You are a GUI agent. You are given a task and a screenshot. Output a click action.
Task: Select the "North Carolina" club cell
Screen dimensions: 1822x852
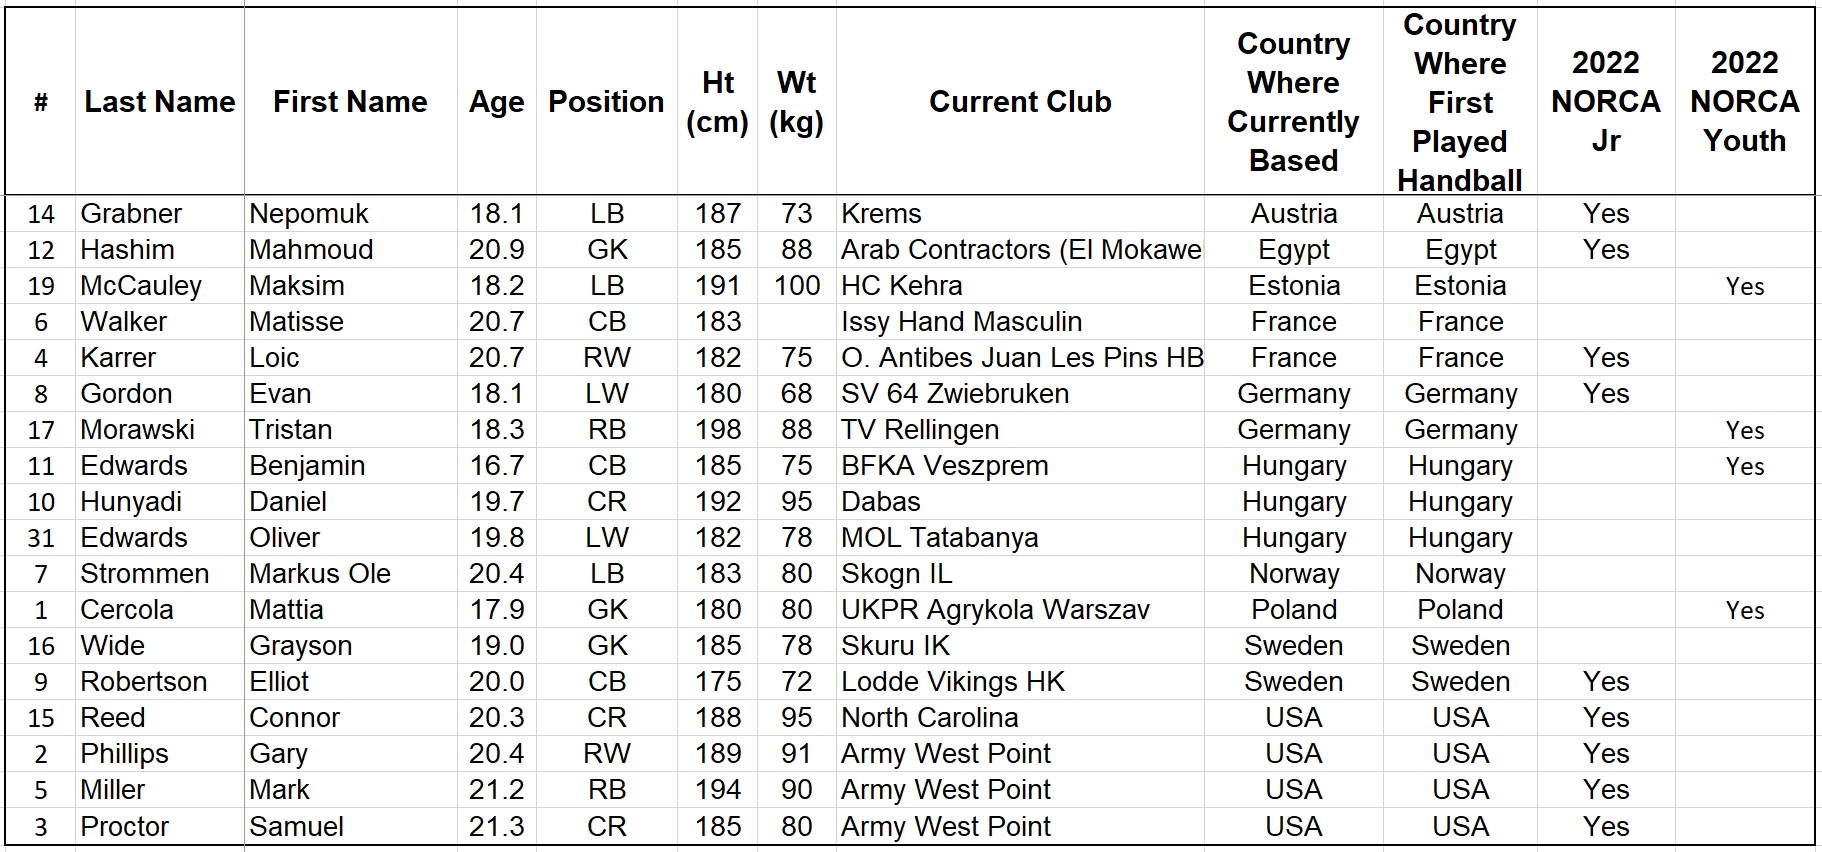929,718
